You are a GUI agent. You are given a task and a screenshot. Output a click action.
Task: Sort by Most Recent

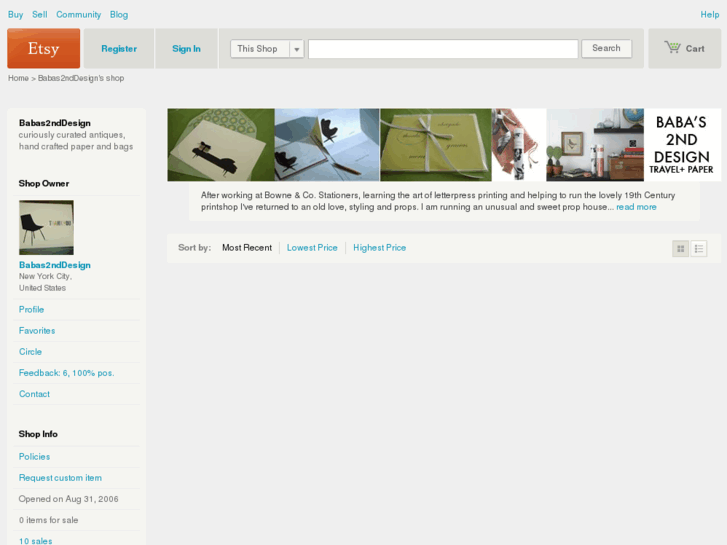(x=247, y=248)
